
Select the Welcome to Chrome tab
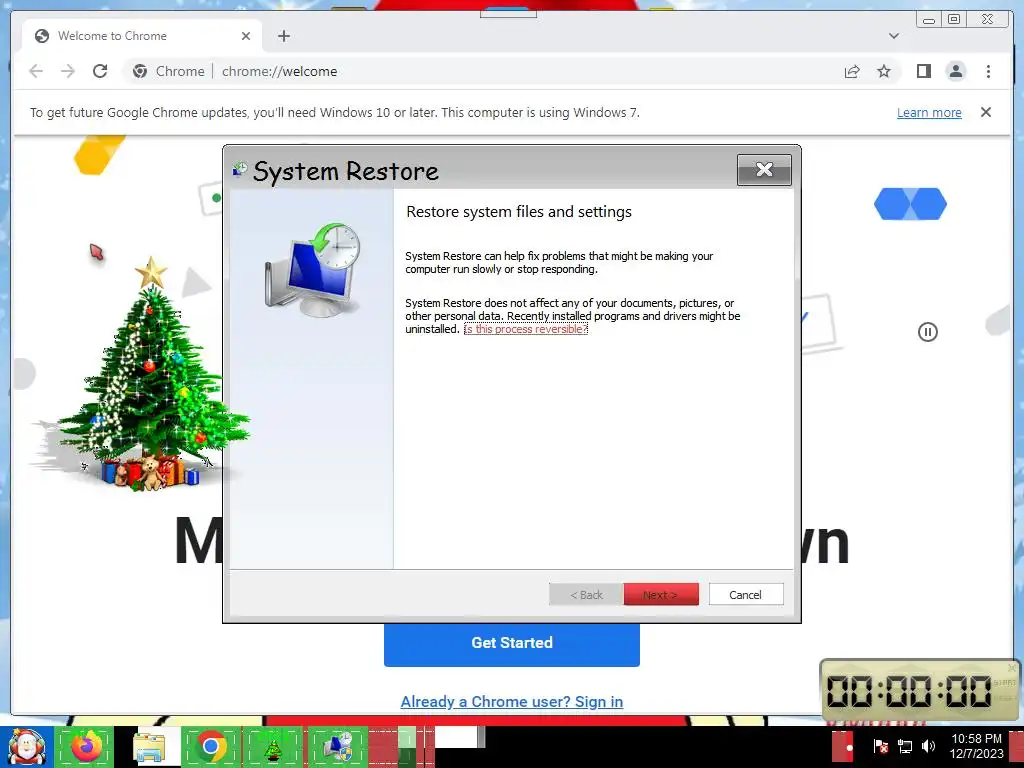click(142, 36)
